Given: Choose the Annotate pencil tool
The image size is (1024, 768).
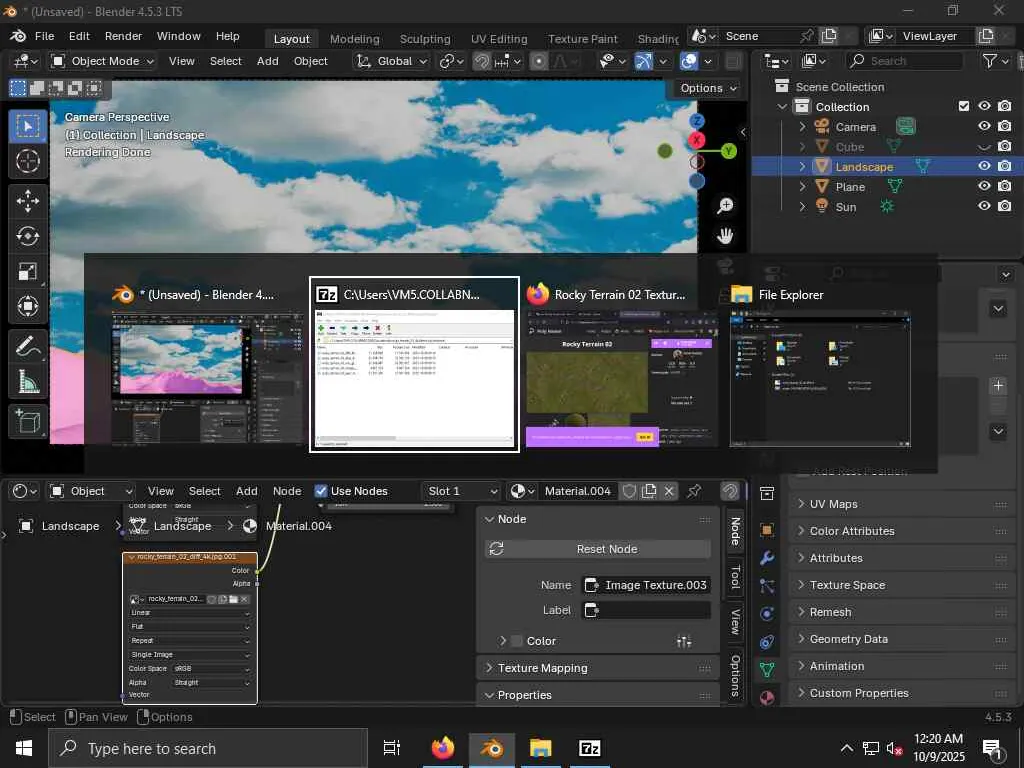Looking at the screenshot, I should 27,346.
